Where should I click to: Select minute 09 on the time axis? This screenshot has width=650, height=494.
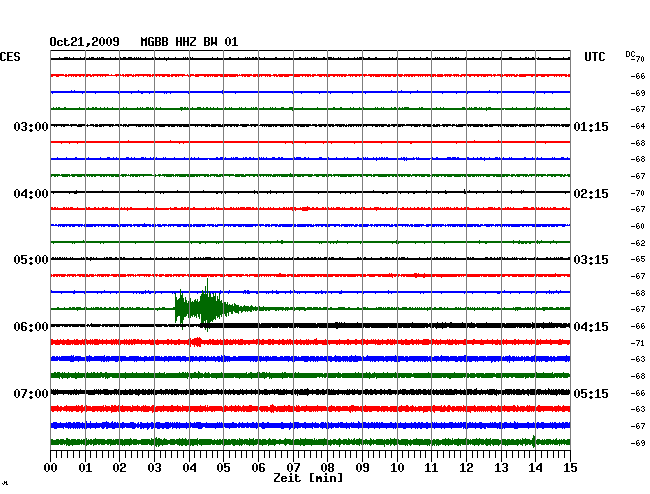pos(362,467)
